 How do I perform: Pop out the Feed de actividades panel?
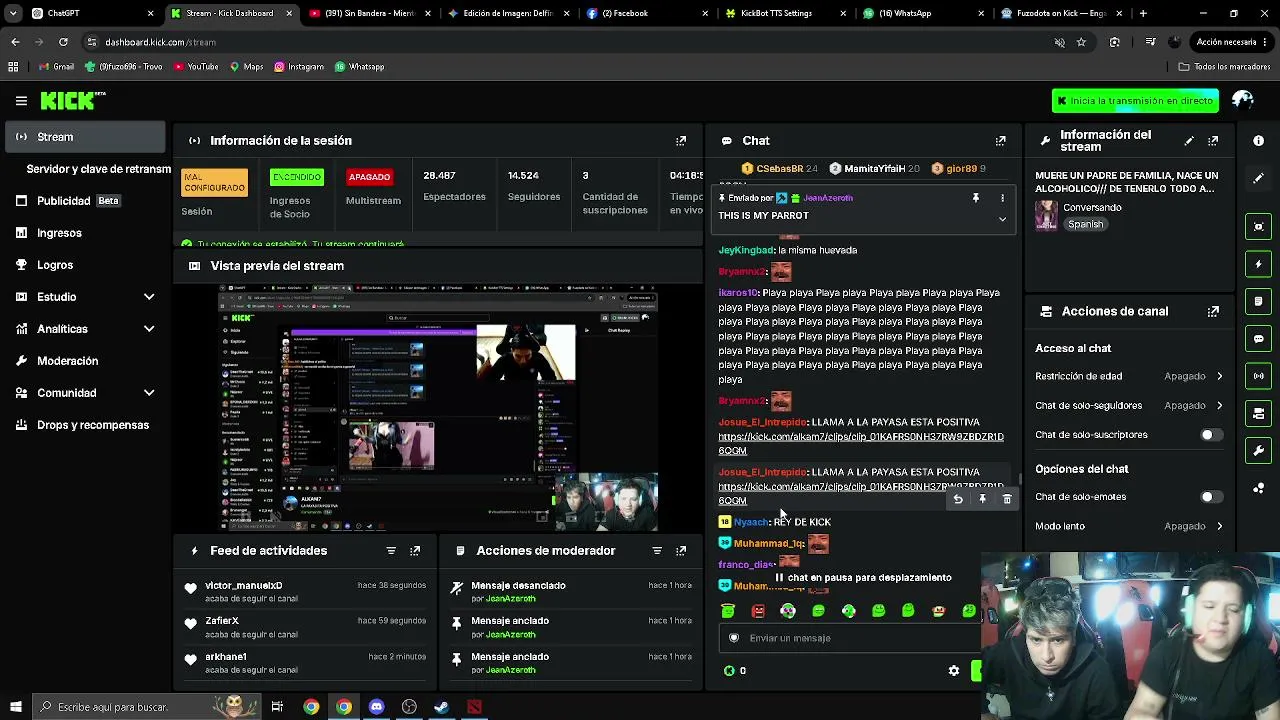click(x=415, y=551)
